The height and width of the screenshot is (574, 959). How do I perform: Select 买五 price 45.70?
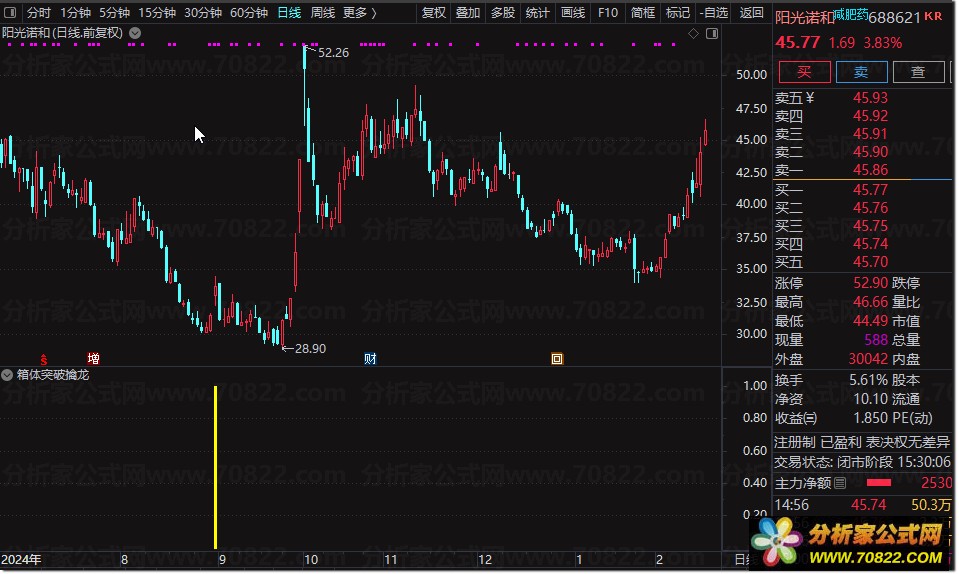(870, 262)
